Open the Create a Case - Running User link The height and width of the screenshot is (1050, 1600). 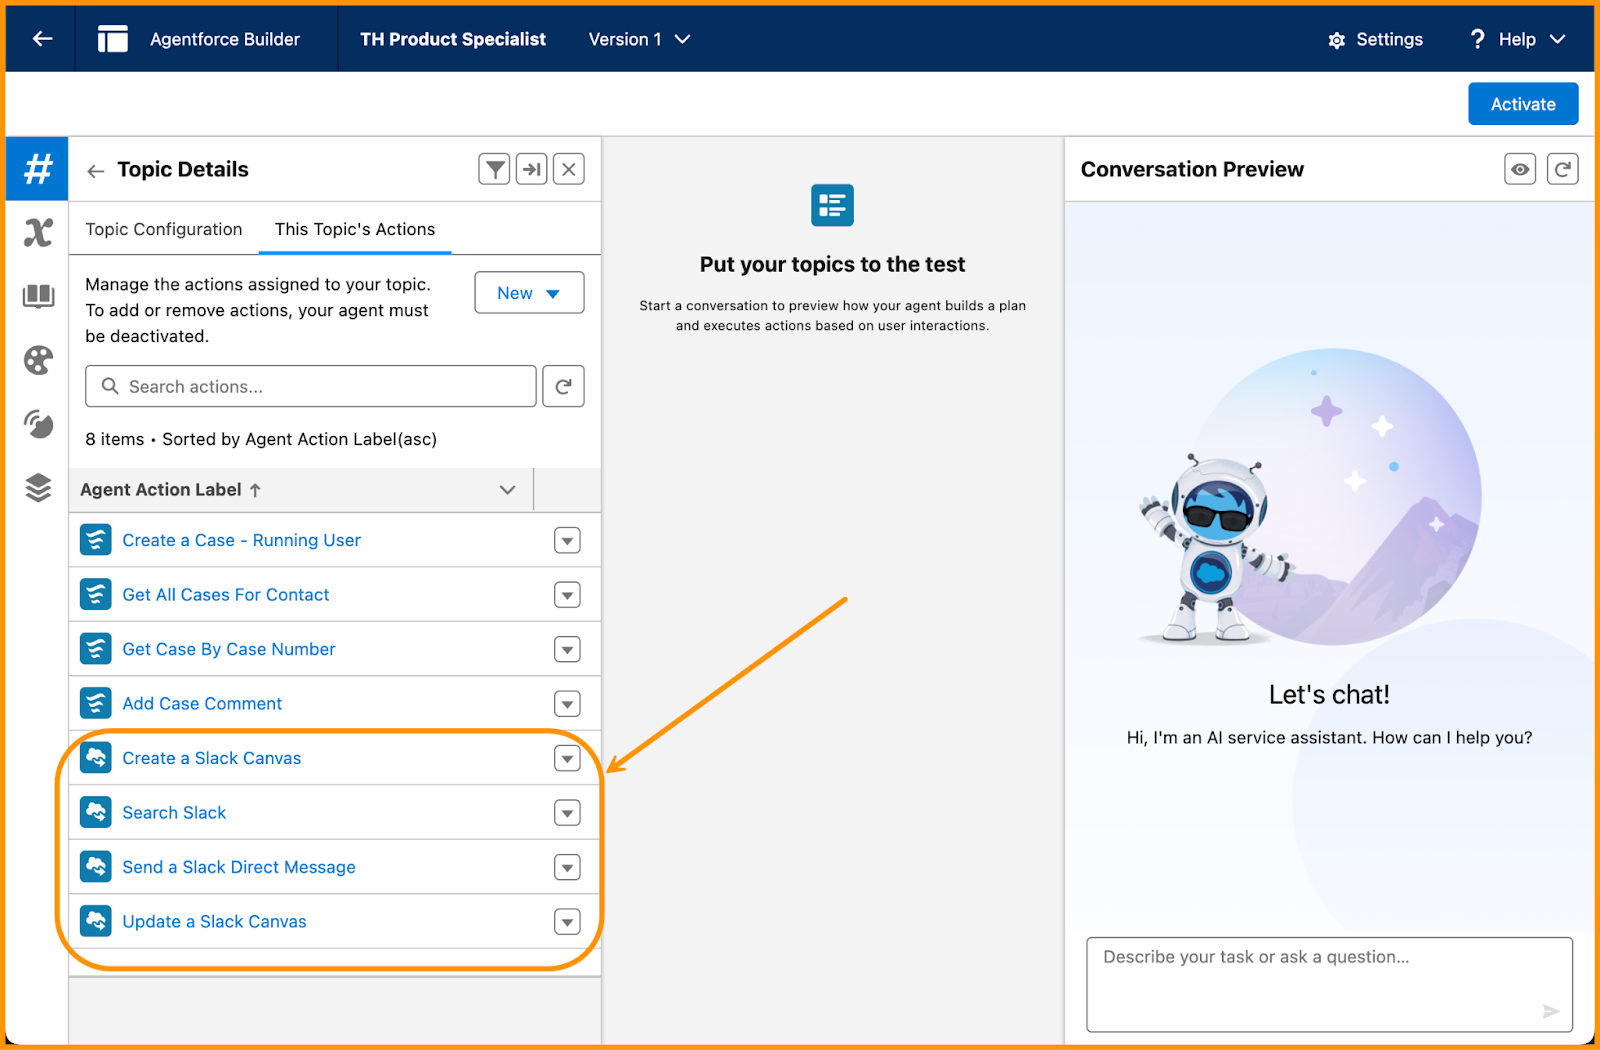(241, 540)
